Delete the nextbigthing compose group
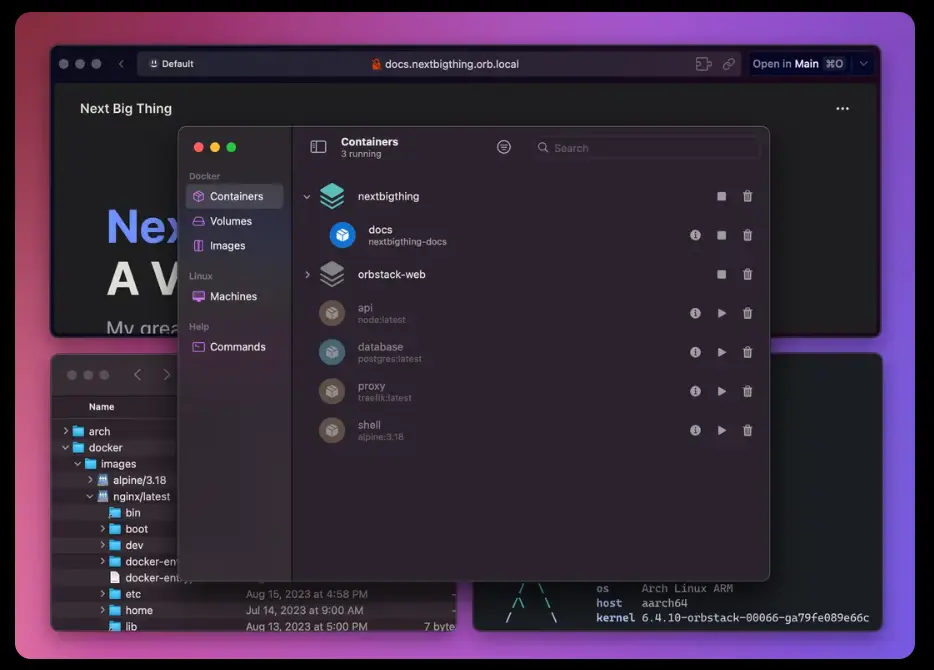Viewport: 934px width, 670px height. pos(748,197)
